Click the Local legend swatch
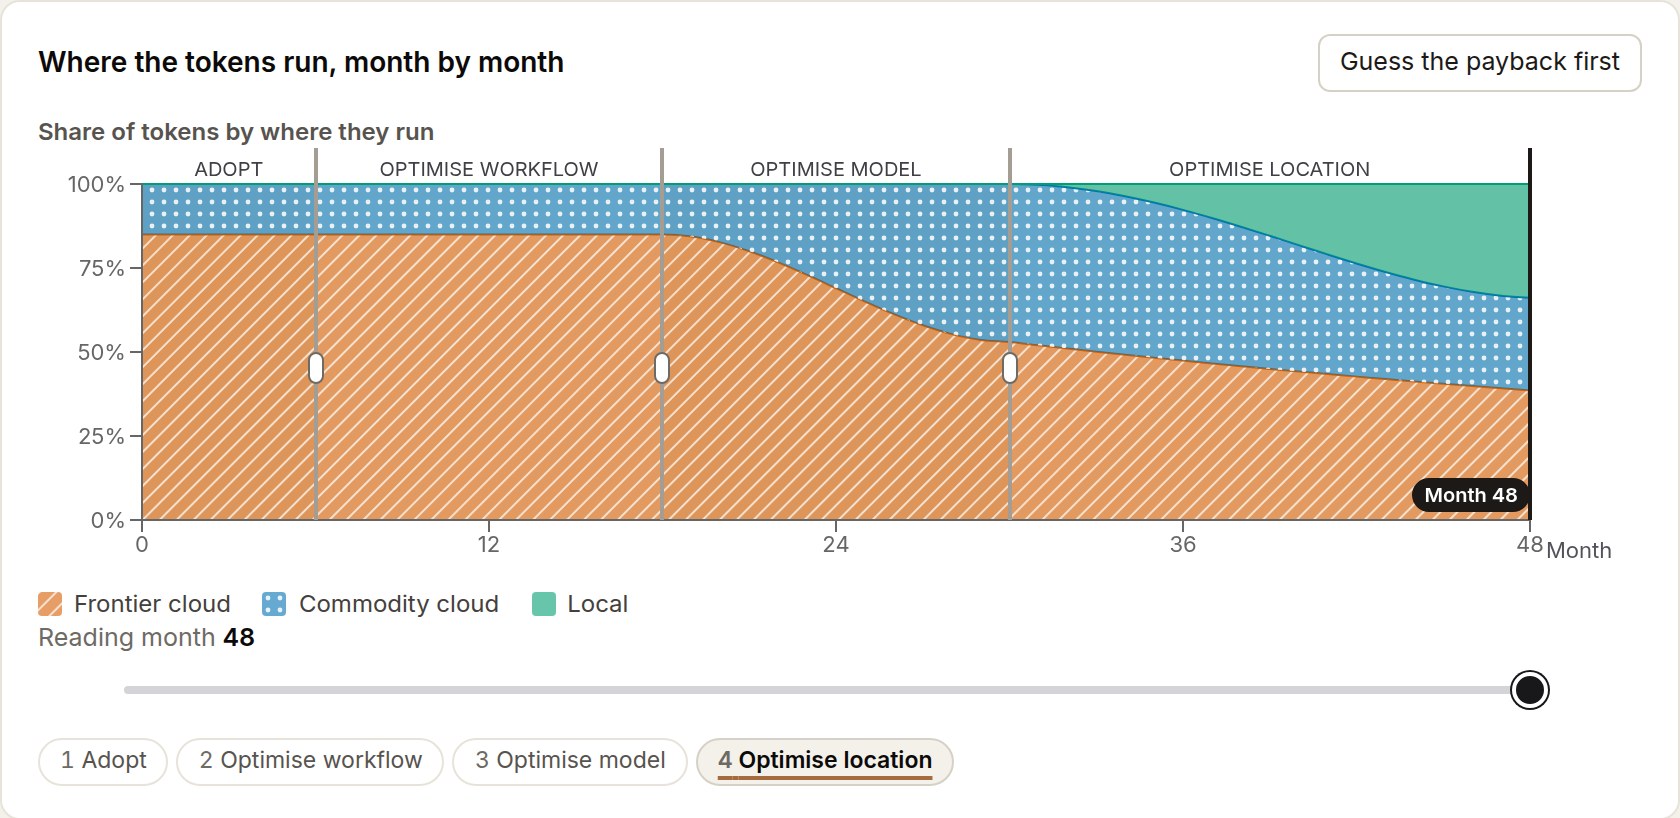 click(x=544, y=604)
